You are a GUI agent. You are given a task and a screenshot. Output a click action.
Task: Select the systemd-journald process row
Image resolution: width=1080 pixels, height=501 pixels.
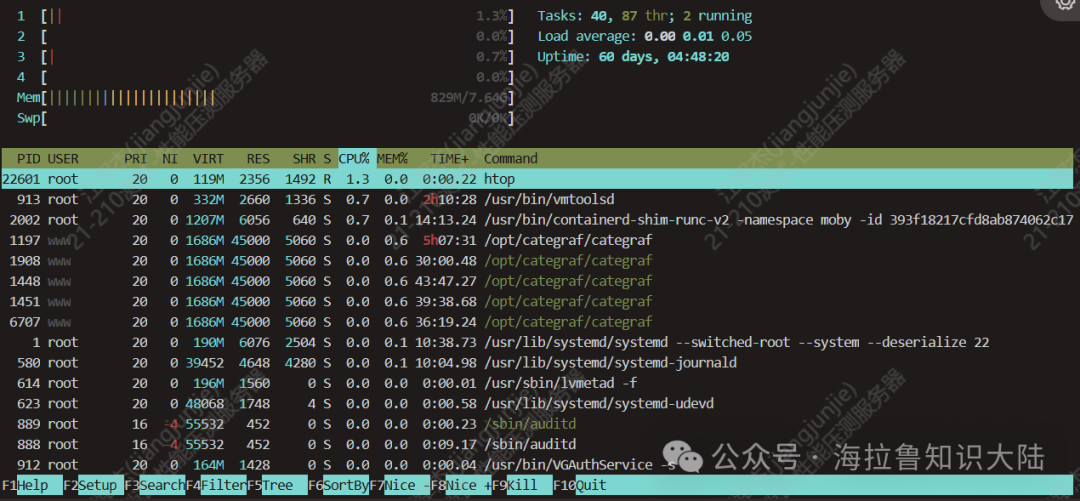[537, 362]
